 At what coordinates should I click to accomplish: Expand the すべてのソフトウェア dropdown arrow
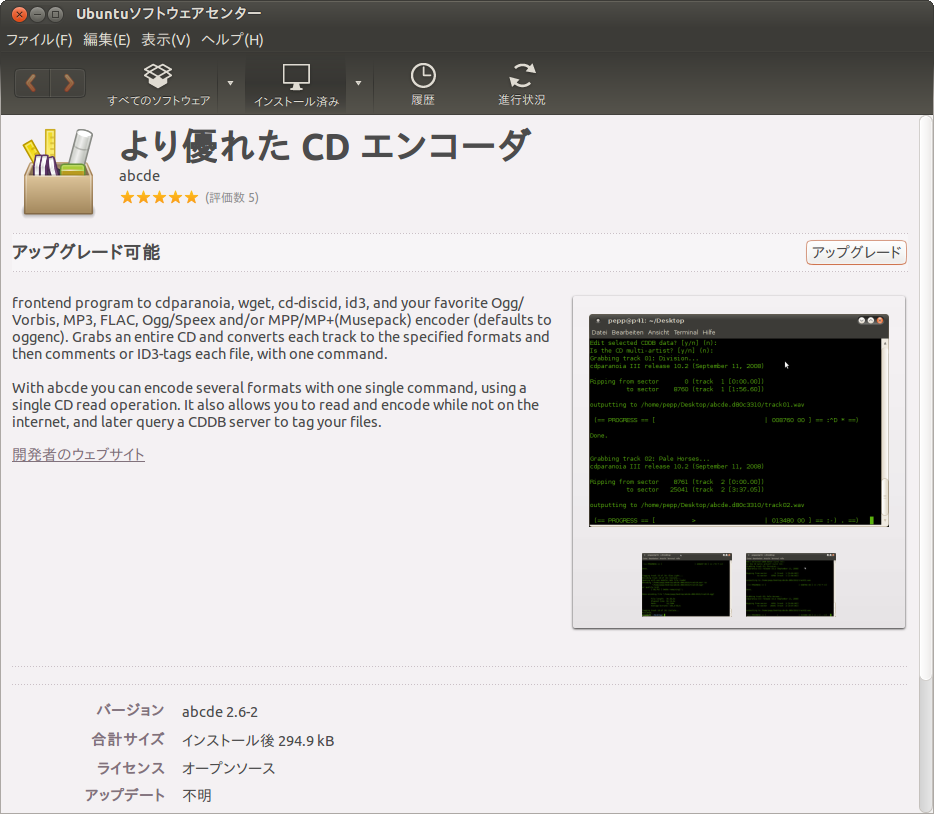click(x=230, y=83)
